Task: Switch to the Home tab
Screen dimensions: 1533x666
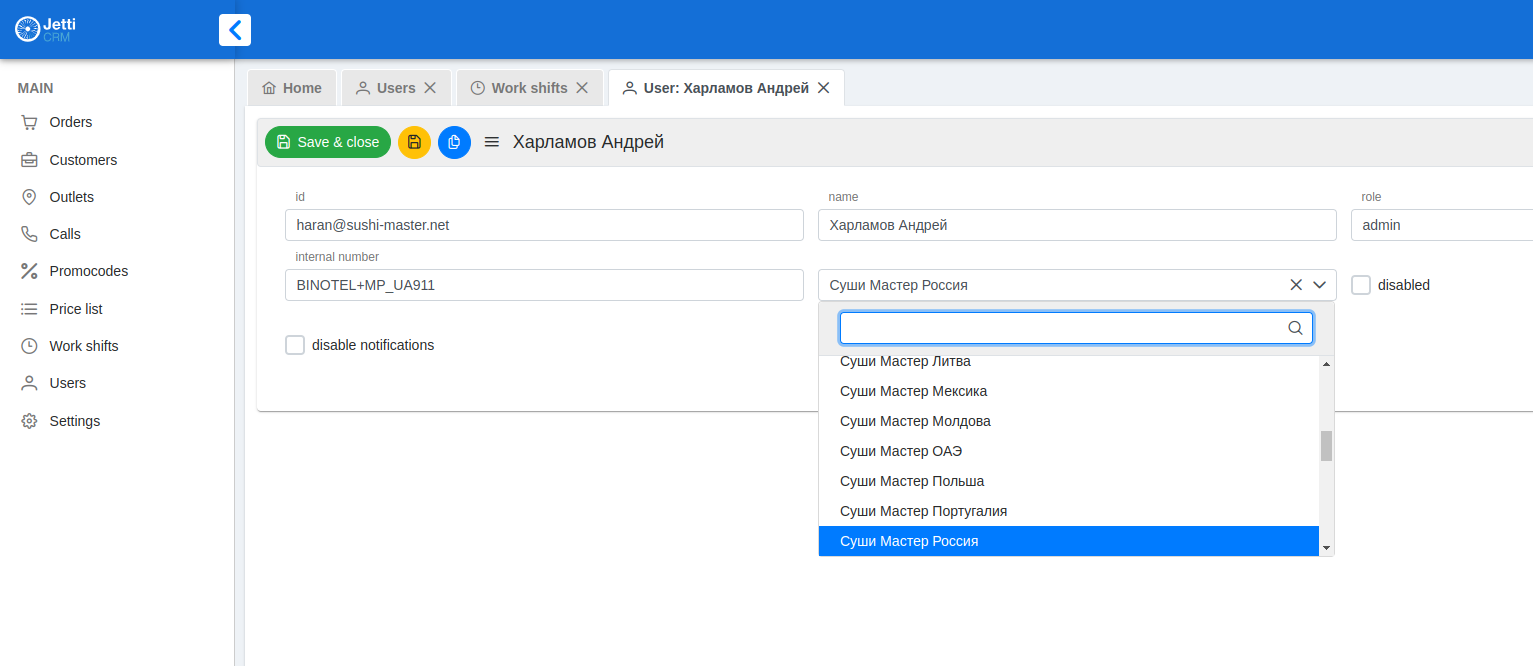Action: tap(292, 88)
